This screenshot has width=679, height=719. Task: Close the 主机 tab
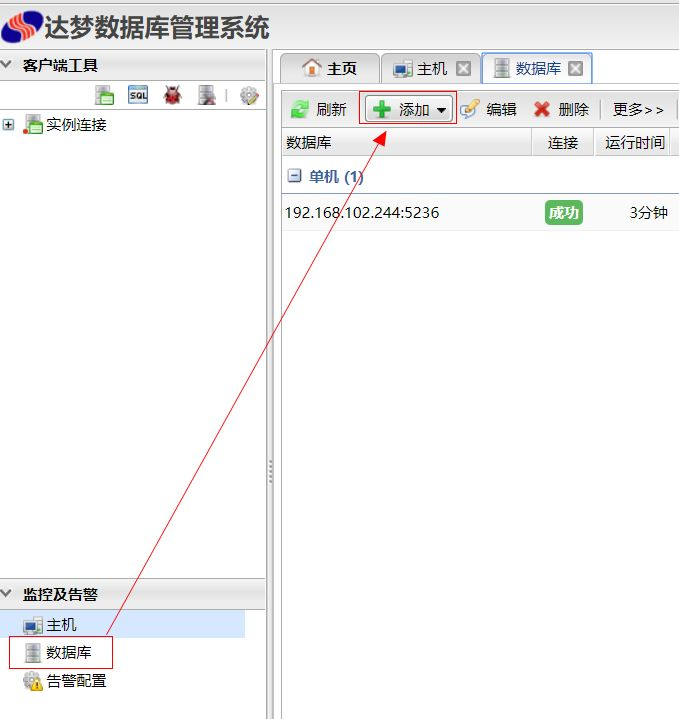[464, 69]
